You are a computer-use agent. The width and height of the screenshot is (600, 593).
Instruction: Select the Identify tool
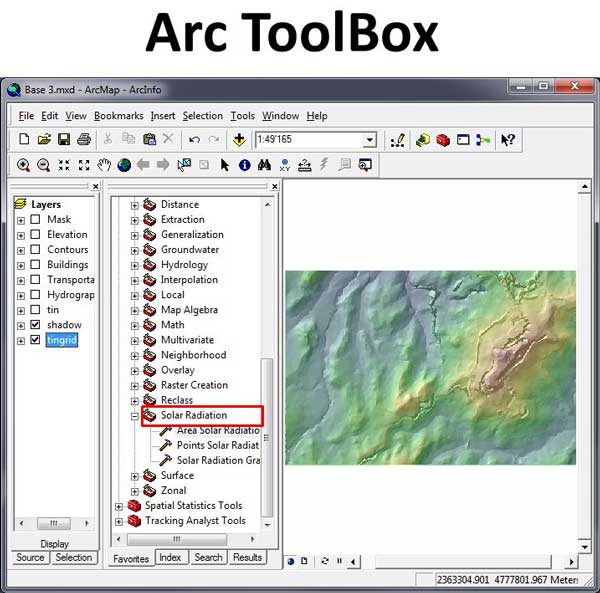pos(245,165)
